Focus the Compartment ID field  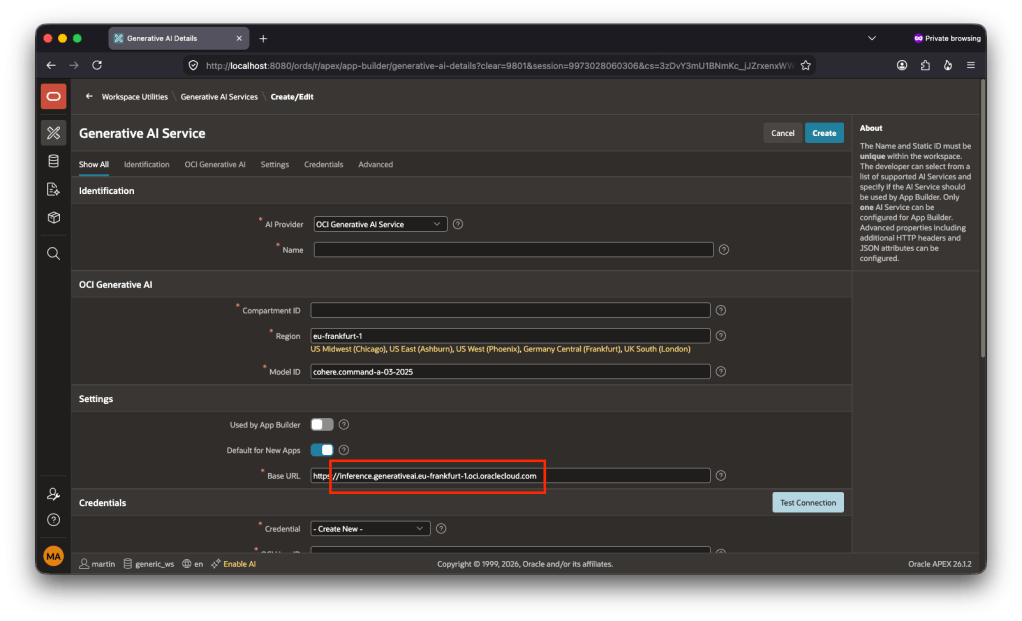coord(510,310)
